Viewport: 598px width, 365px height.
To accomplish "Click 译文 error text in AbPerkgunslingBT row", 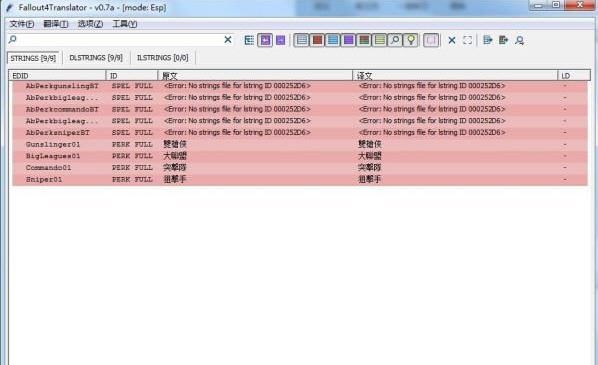I will (432, 86).
